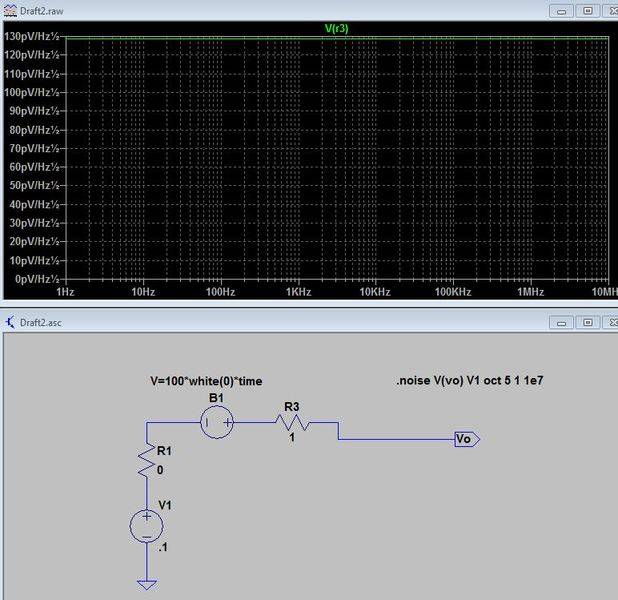Click the 50pV/Hz½ y-axis label
The image size is (618, 600).
click(x=34, y=185)
